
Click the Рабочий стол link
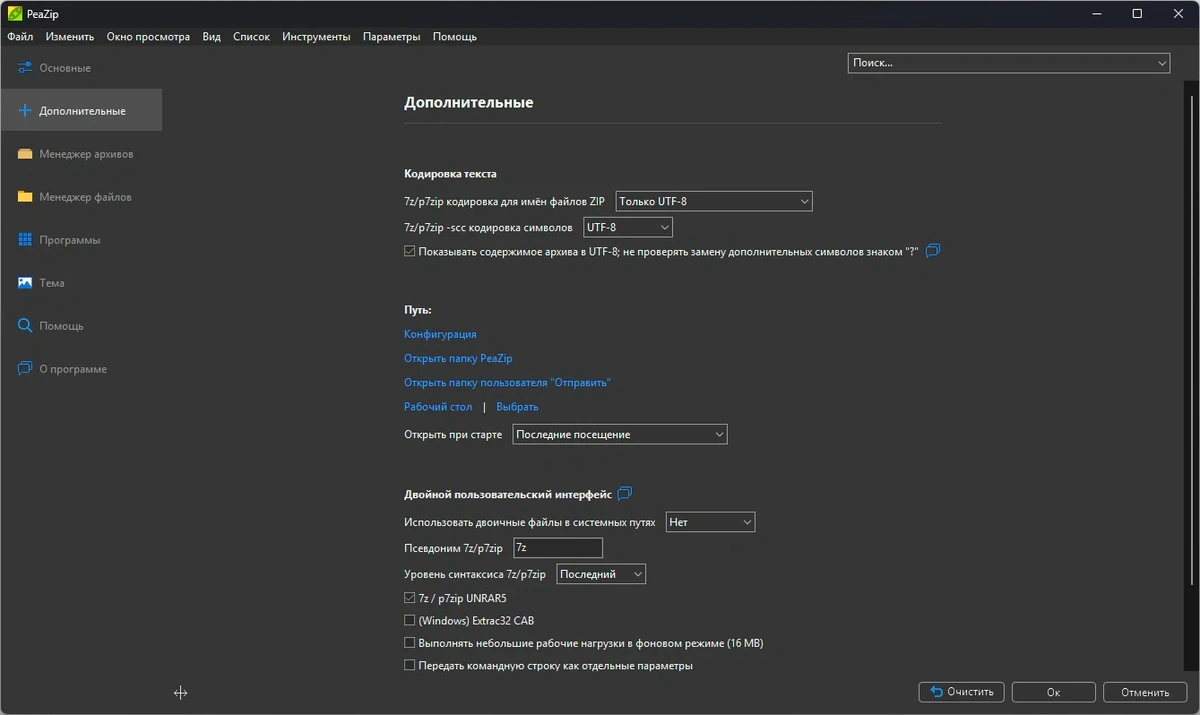(438, 407)
